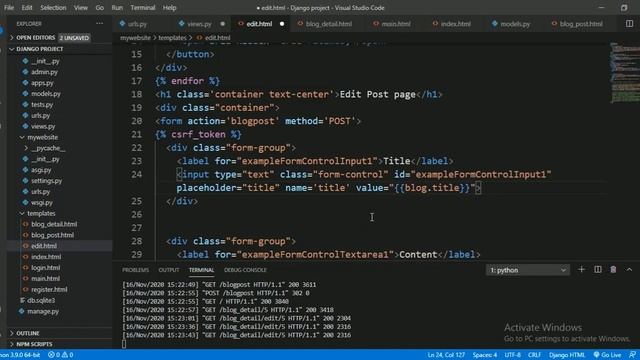Open the terminal selector dropdown '1: python'

click(x=528, y=270)
